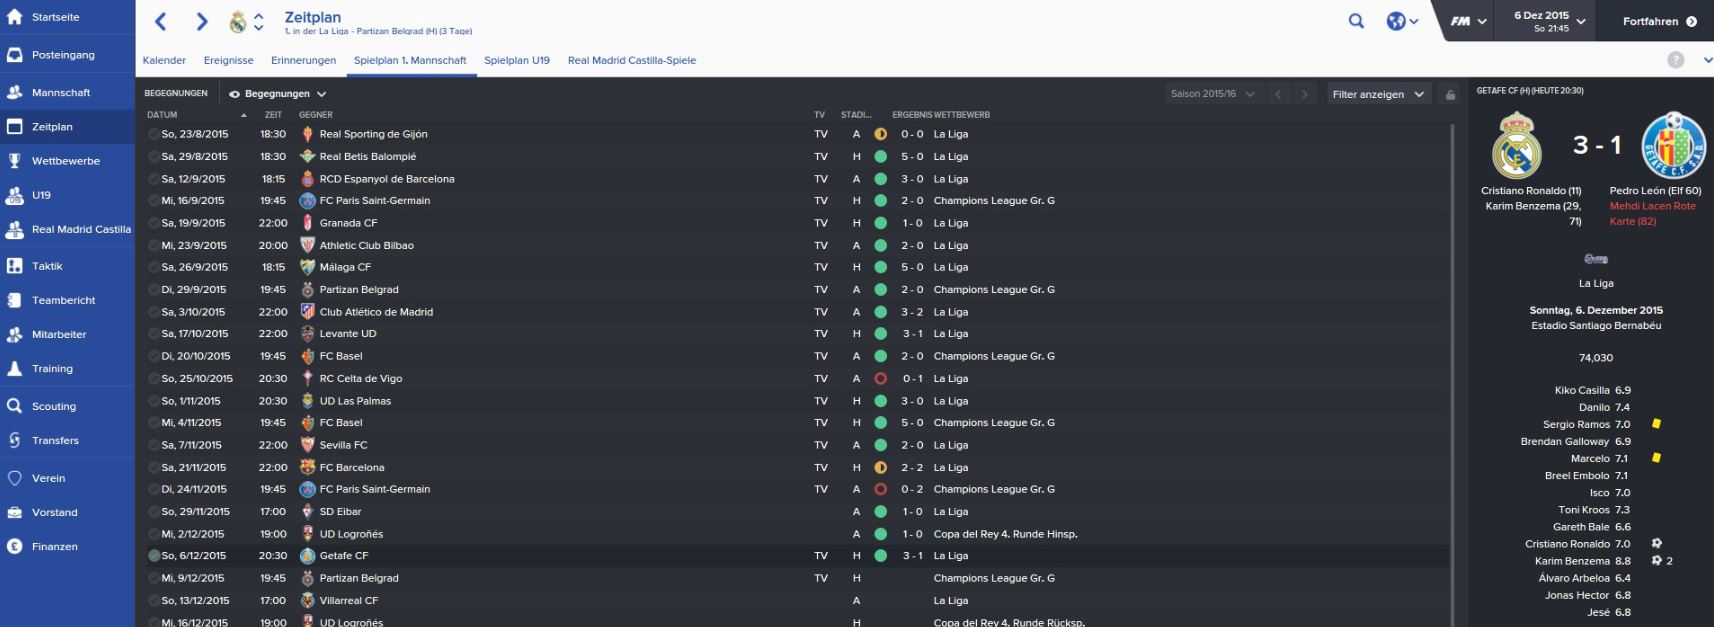Image resolution: width=1714 pixels, height=627 pixels.
Task: Open the help question mark icon
Action: [1675, 60]
